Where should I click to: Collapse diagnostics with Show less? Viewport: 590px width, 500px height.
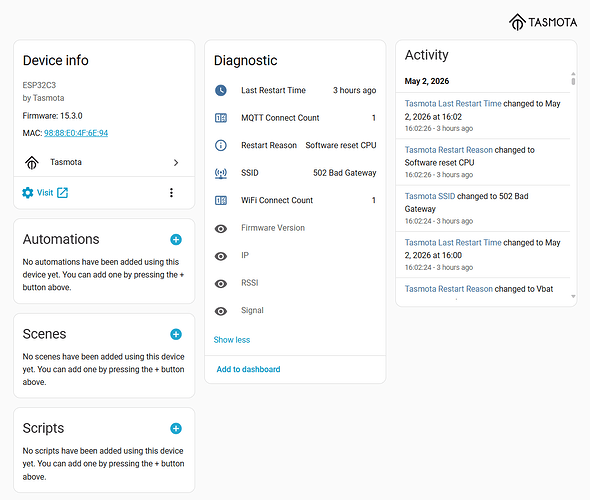coord(232,340)
